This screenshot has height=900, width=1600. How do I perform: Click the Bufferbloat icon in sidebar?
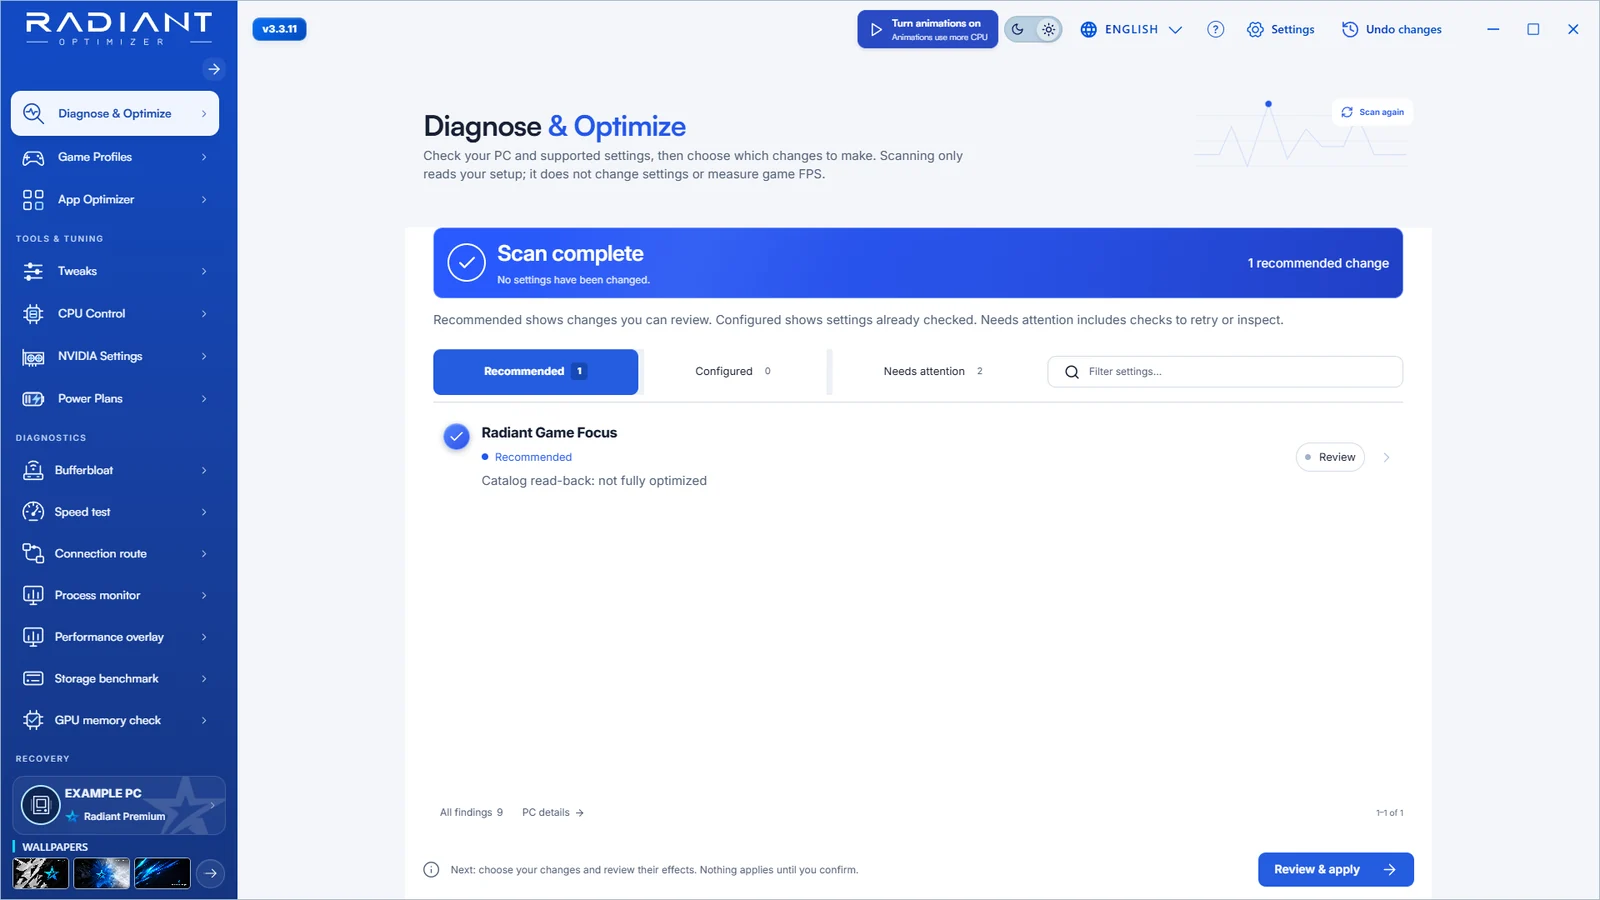point(33,470)
